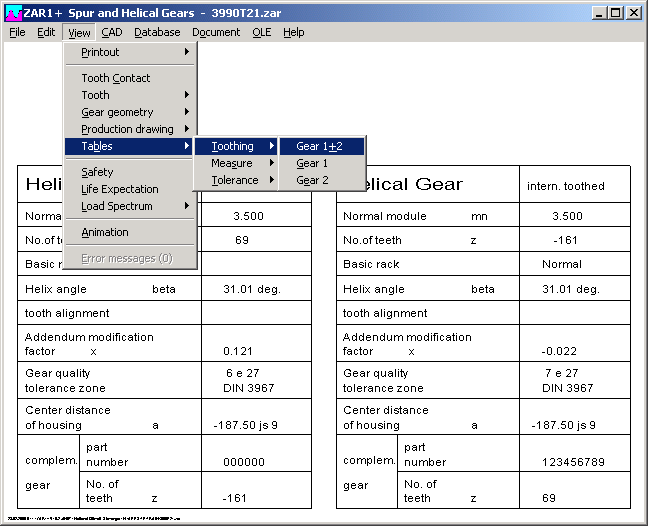The image size is (648, 526).
Task: Select Tooth Contact from View menu
Action: tap(116, 78)
